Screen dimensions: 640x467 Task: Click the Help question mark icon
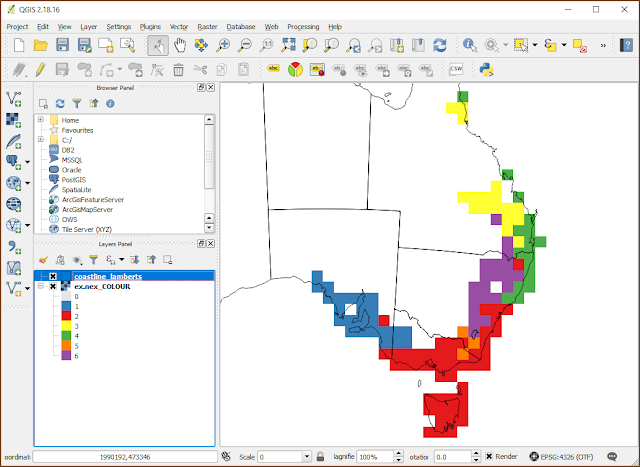[626, 45]
